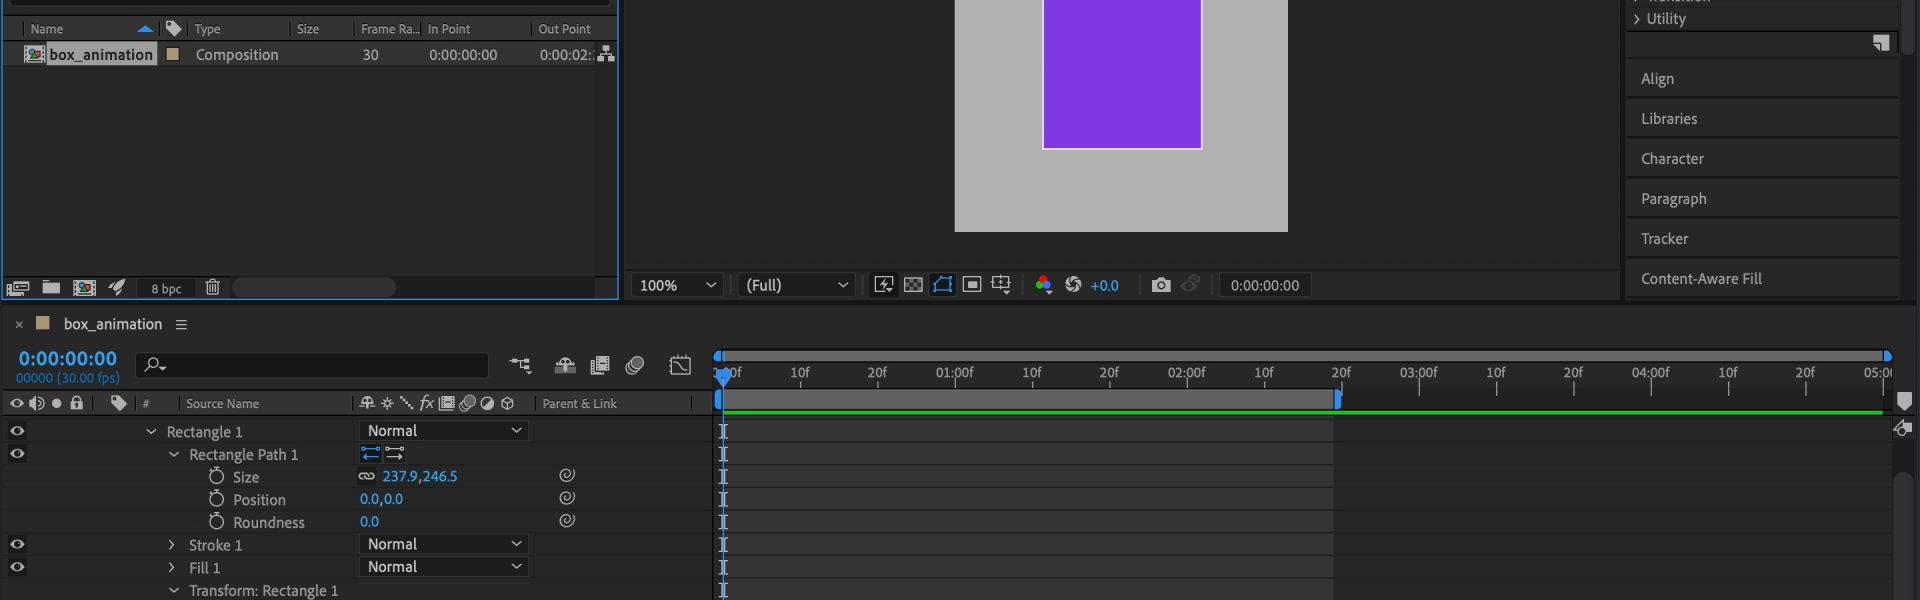Hide the Stroke 1 visibility eye

point(17,545)
